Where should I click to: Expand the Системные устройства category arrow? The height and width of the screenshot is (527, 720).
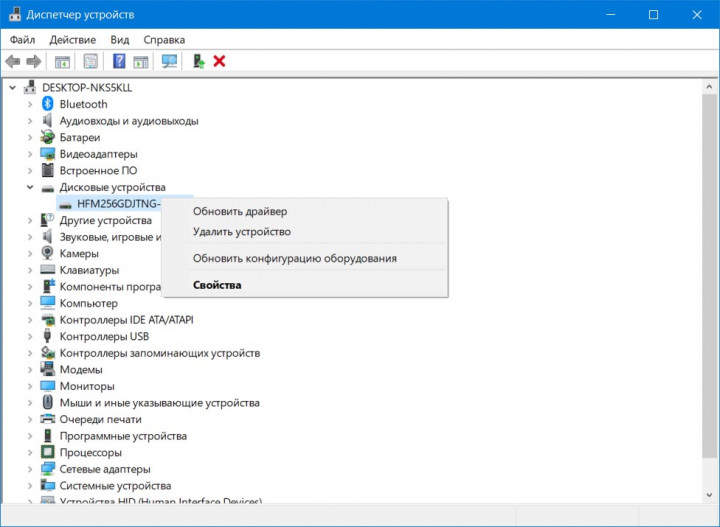(30, 485)
